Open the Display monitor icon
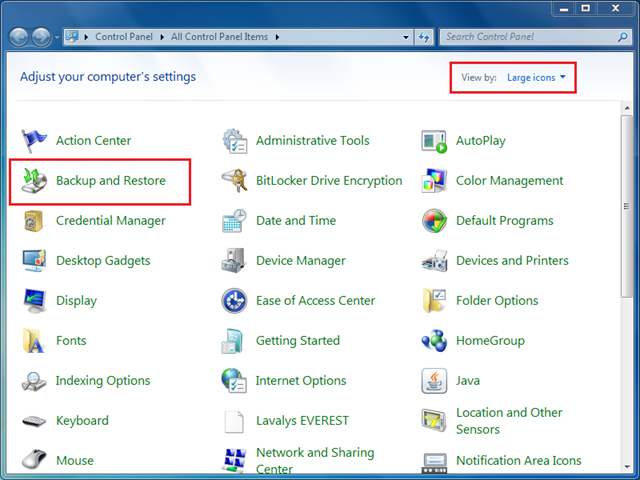 [35, 301]
